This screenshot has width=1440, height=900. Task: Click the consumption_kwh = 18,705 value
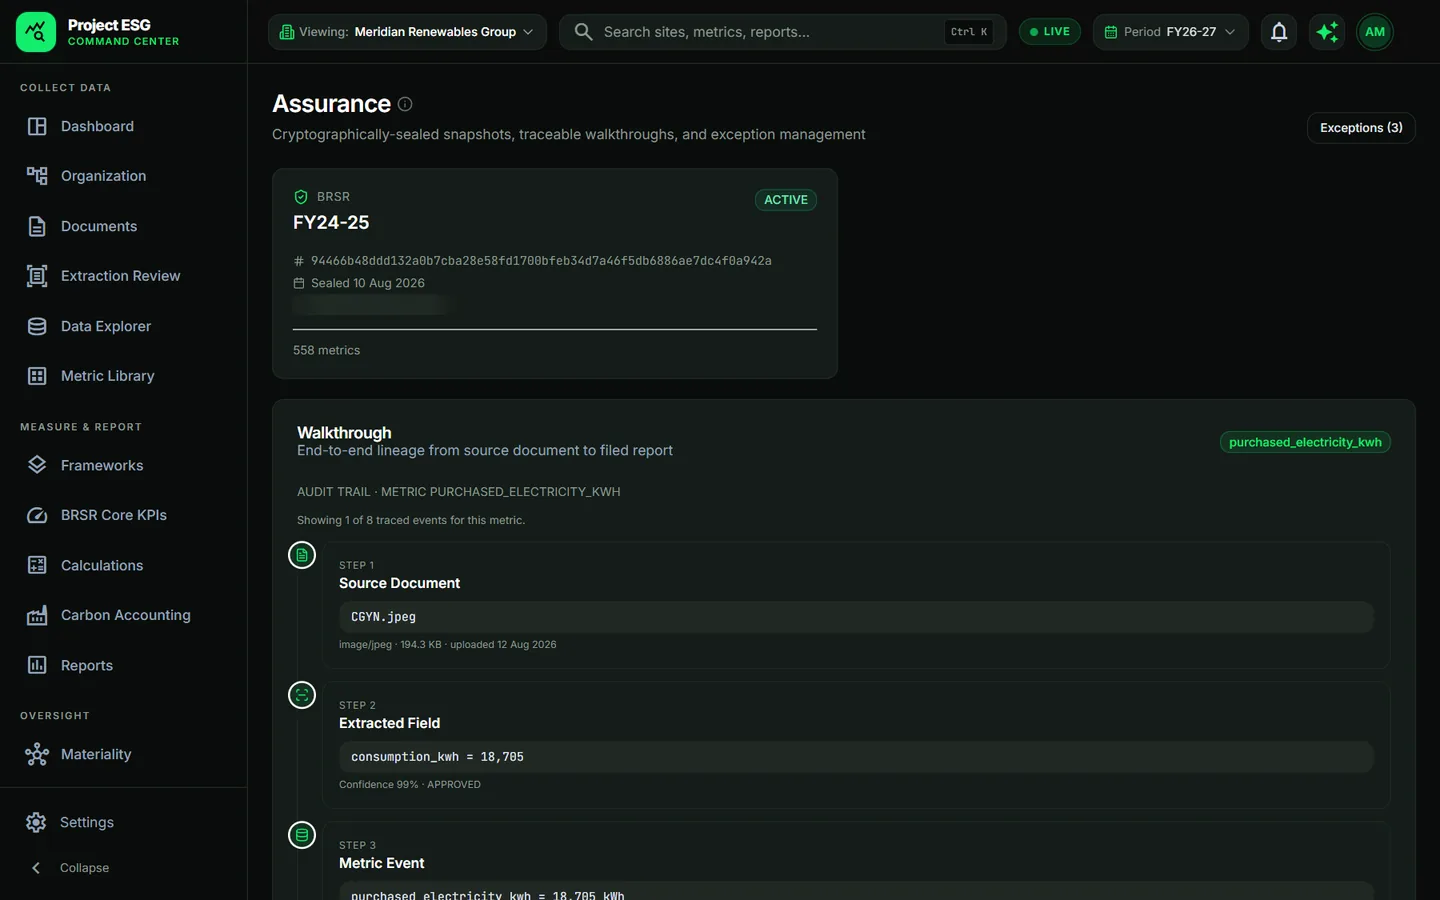coord(437,757)
